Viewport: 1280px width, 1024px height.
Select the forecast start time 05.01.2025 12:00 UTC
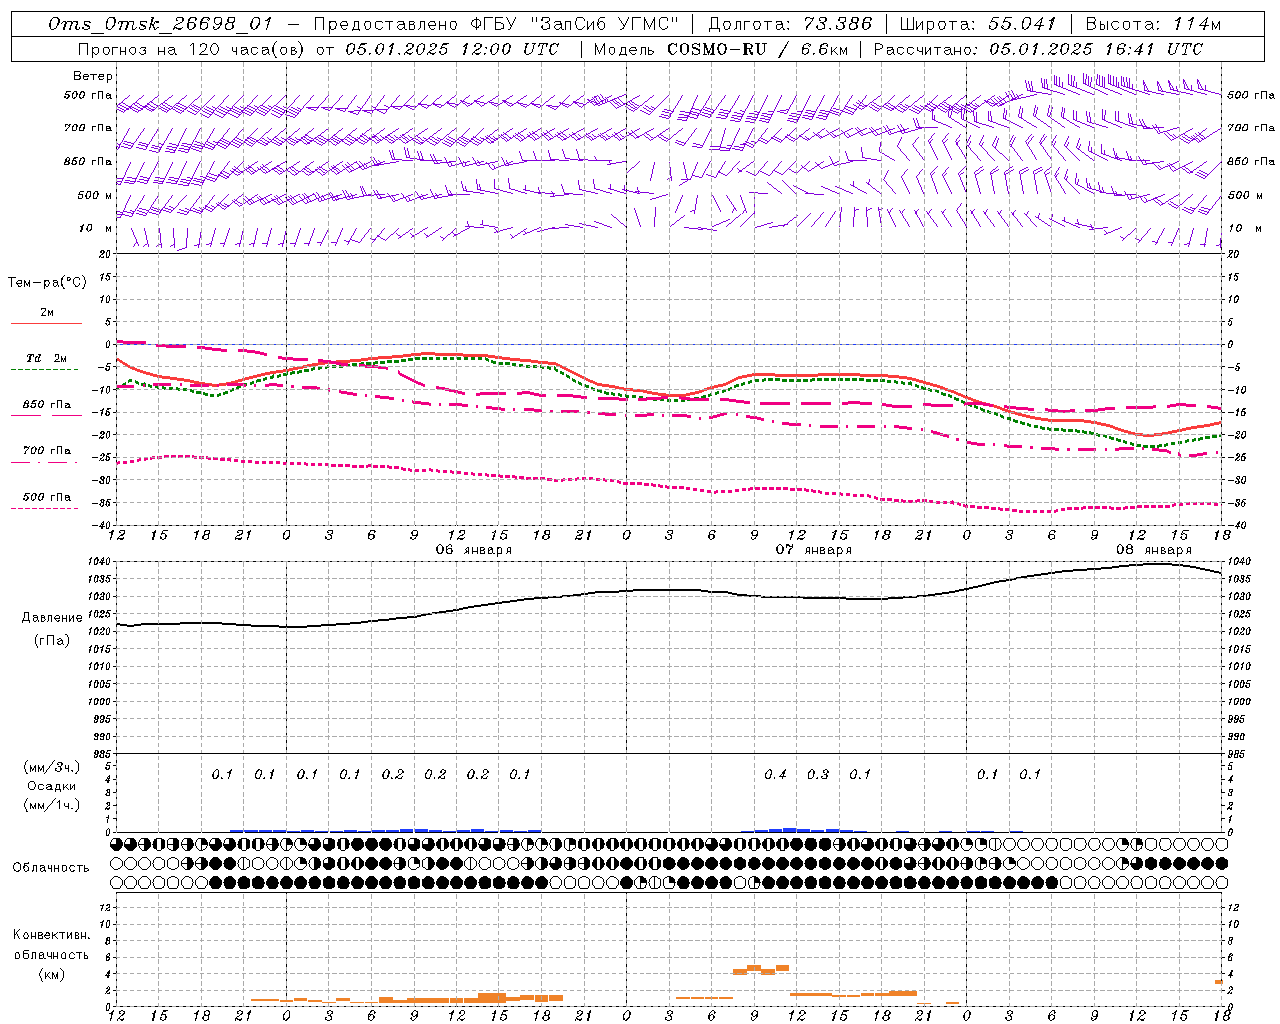tap(452, 48)
